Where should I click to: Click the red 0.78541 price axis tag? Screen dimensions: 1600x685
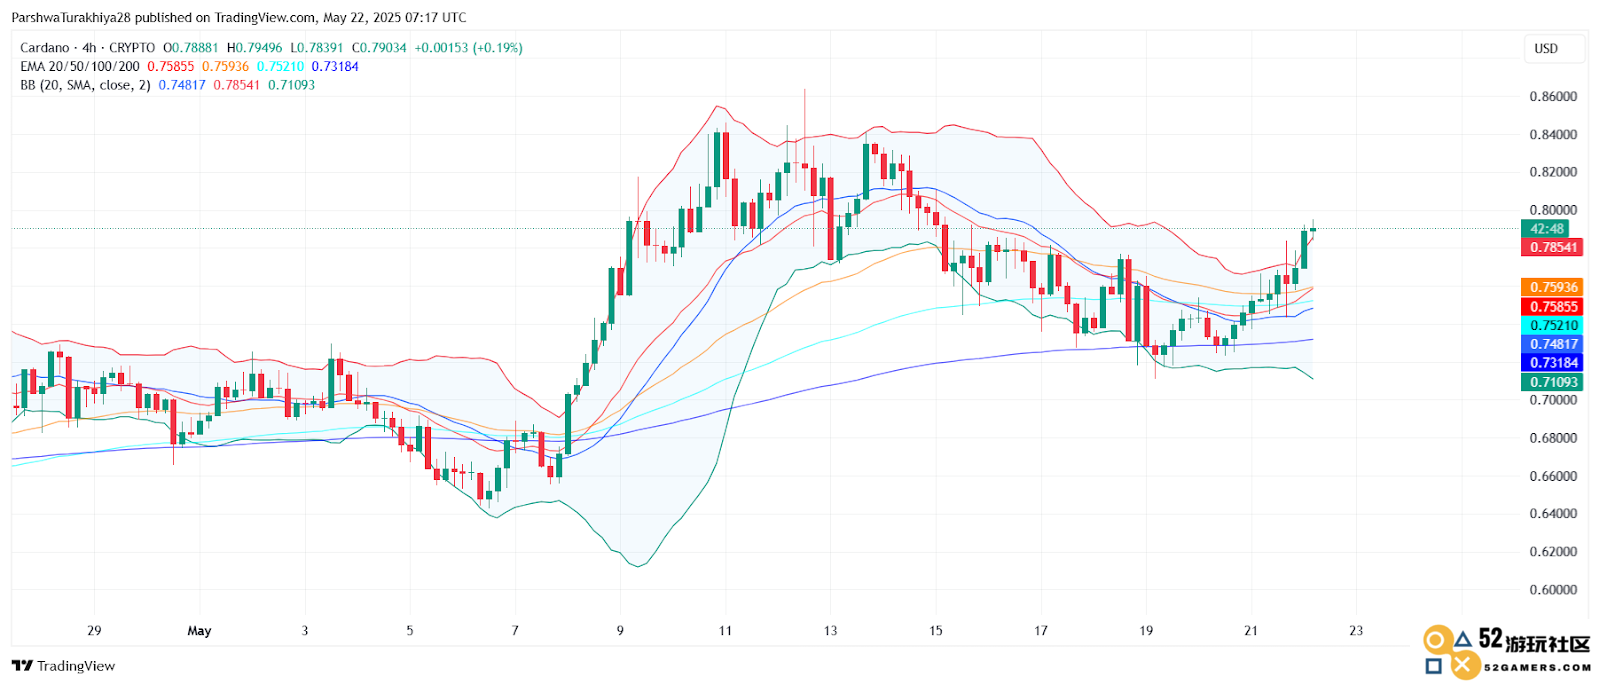click(1553, 248)
